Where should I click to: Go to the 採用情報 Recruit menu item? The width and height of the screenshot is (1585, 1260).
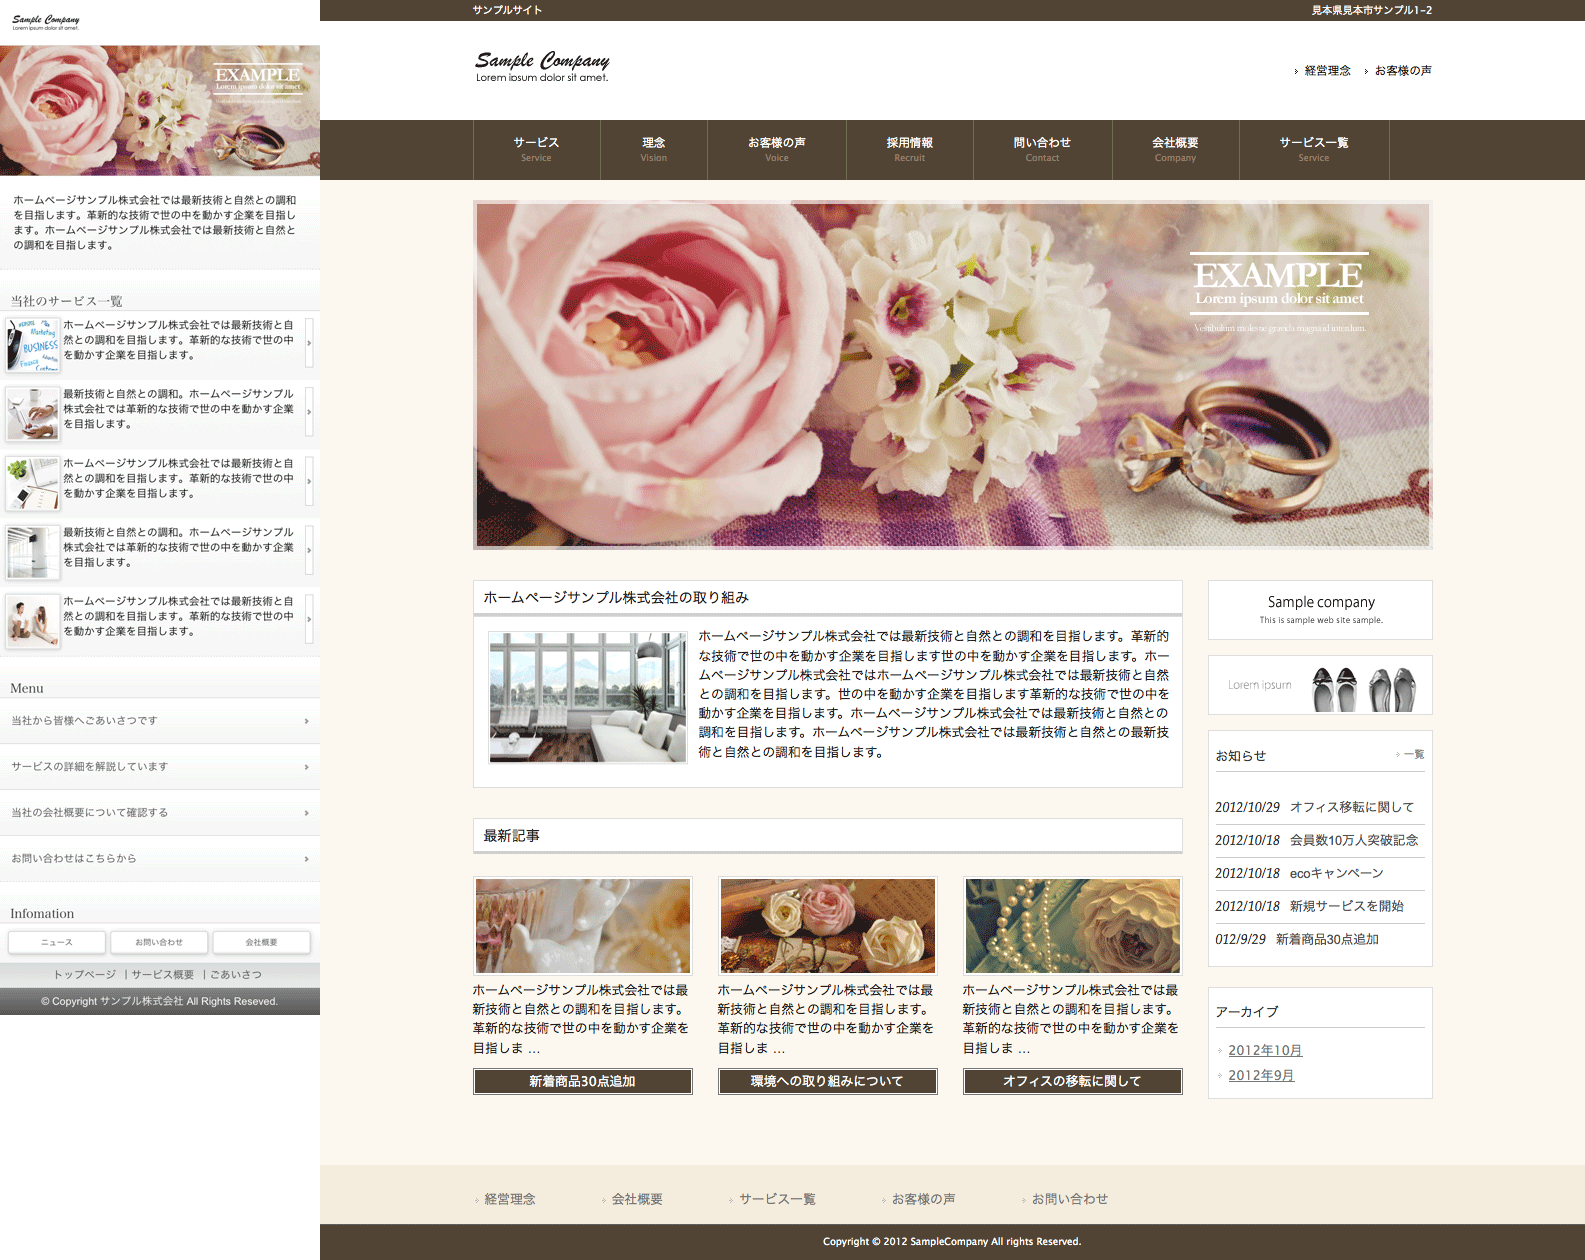click(909, 149)
